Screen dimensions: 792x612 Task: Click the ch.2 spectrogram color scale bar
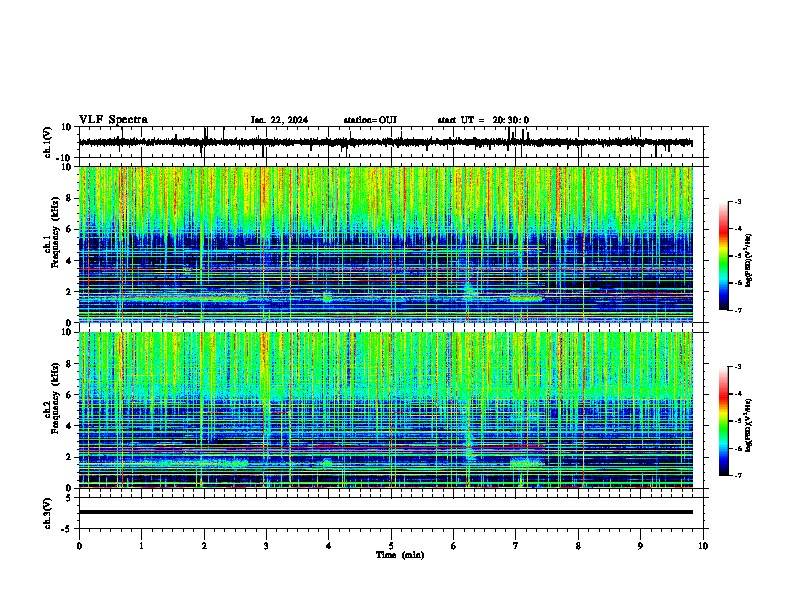[724, 421]
